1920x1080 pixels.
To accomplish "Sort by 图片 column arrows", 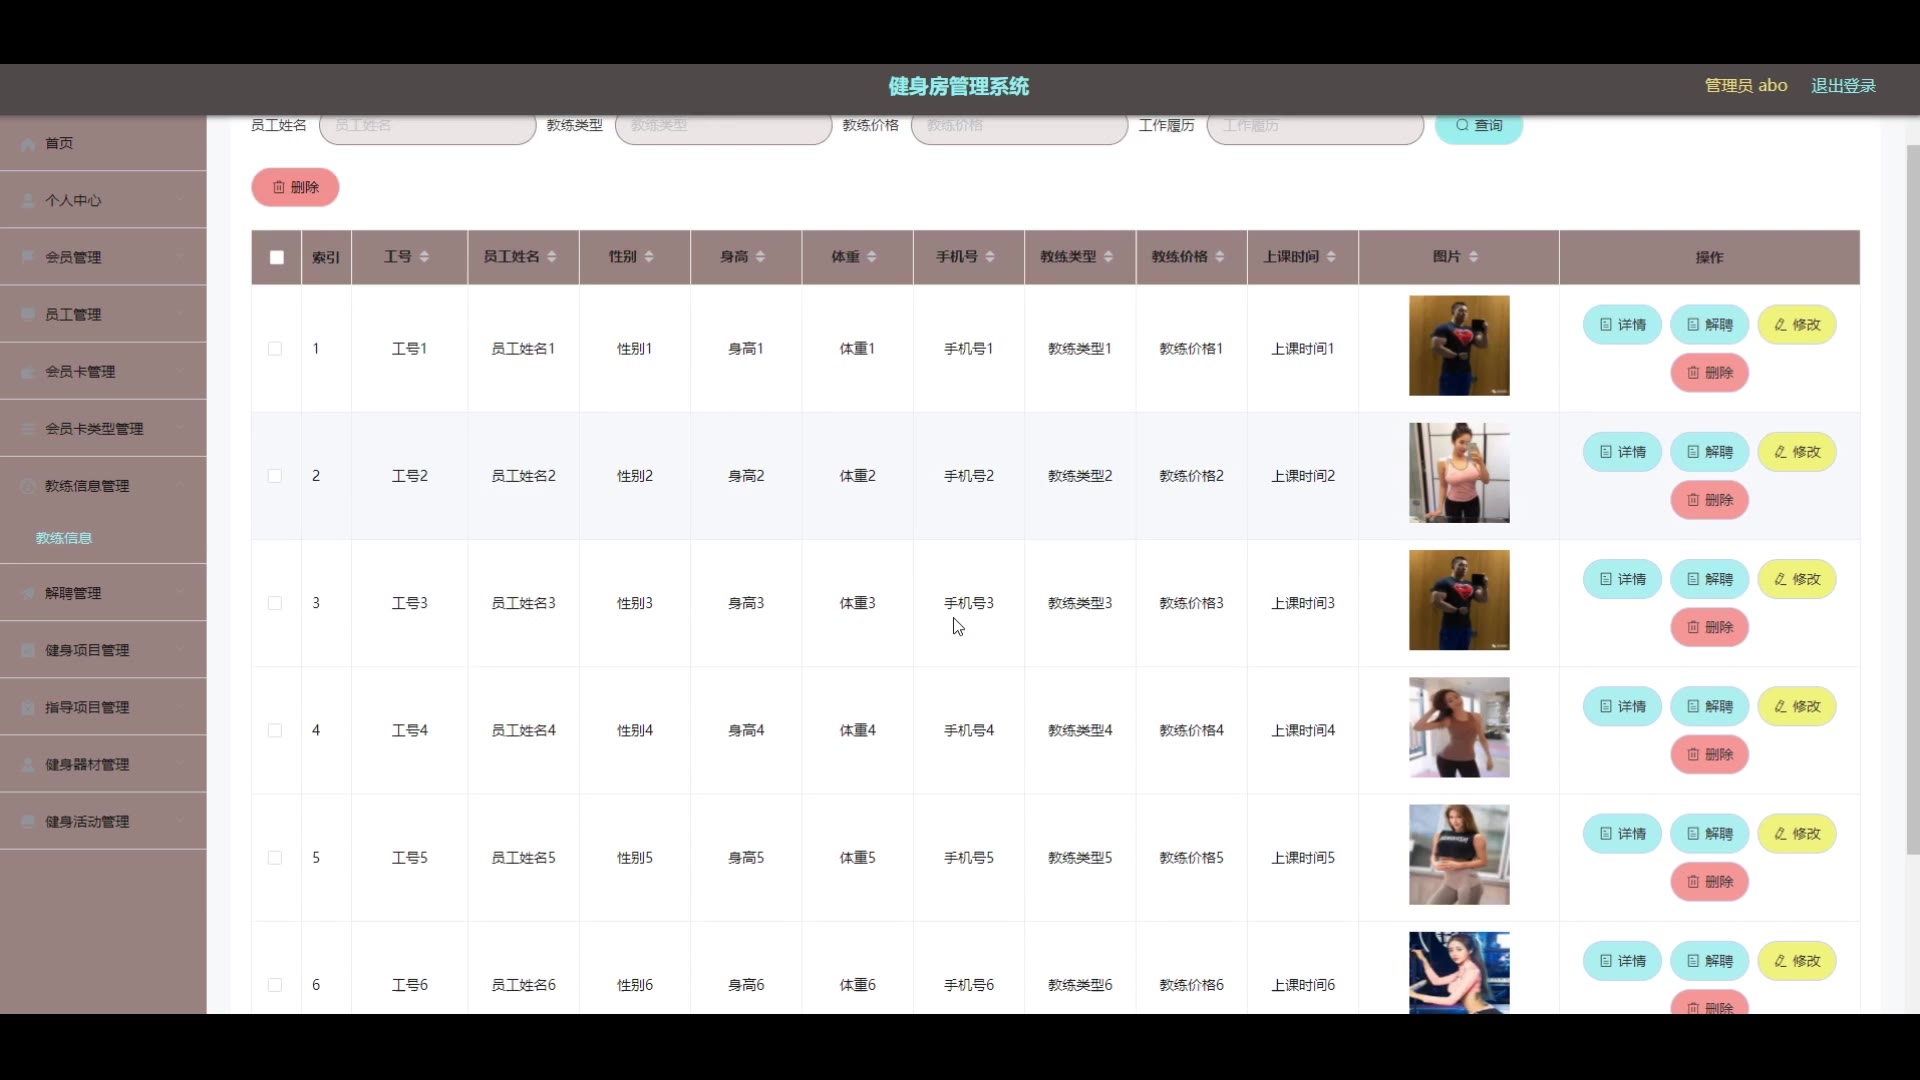I will pyautogui.click(x=1473, y=257).
